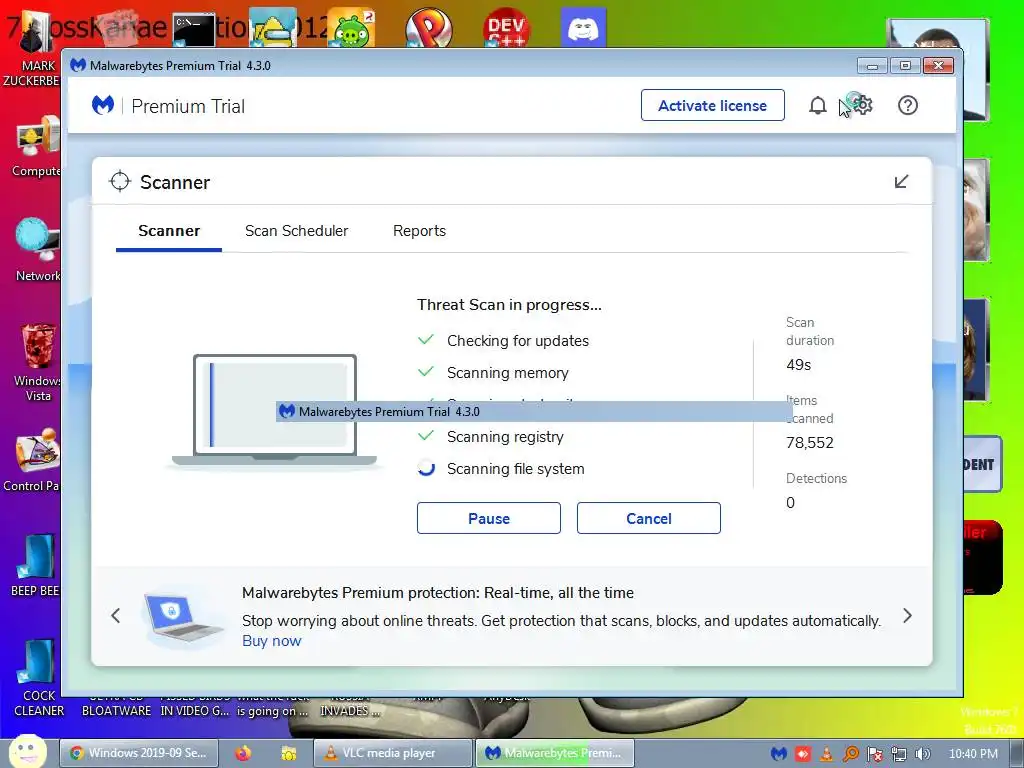Open the help question mark icon
Viewport: 1024px width, 768px height.
(908, 105)
